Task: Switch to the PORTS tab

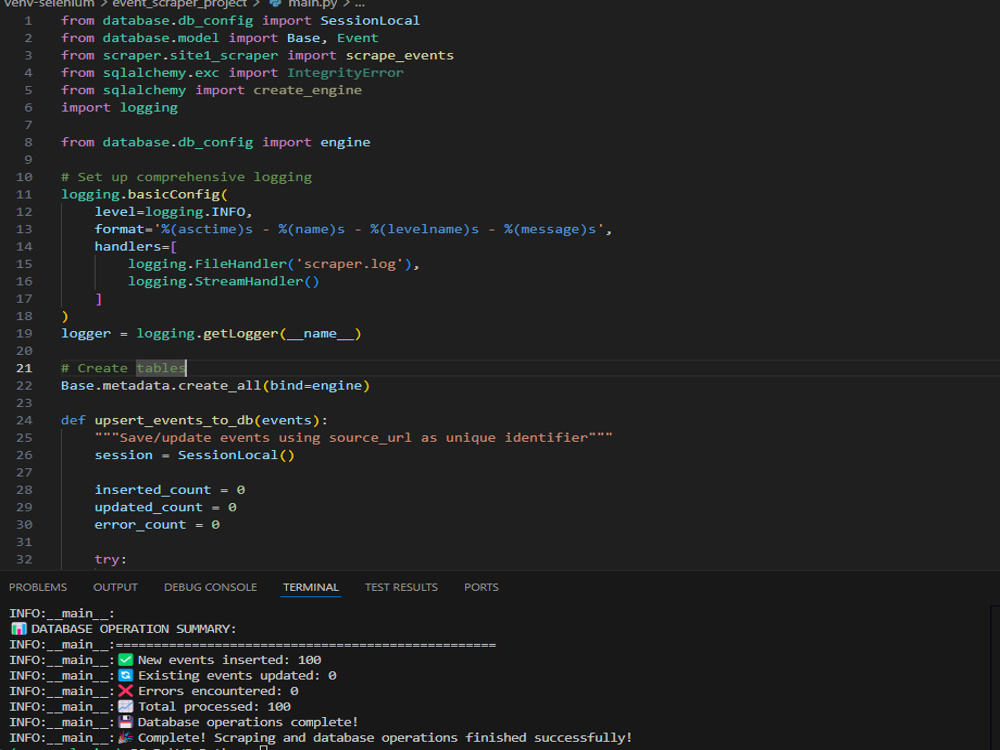Action: pos(482,587)
